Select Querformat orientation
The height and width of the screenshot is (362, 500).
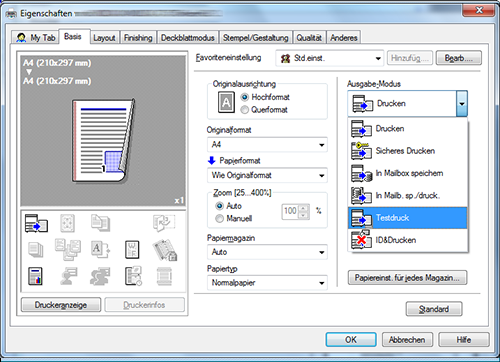264,110
